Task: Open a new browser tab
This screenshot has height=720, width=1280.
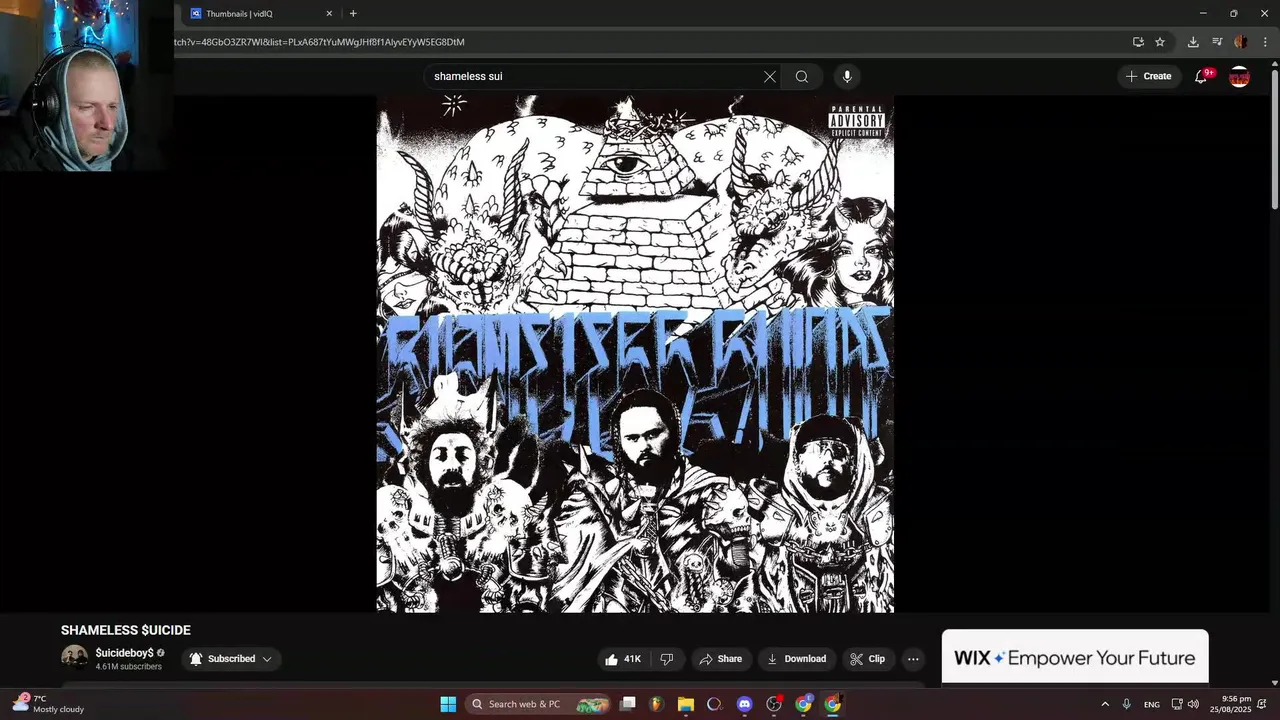Action: click(x=353, y=14)
